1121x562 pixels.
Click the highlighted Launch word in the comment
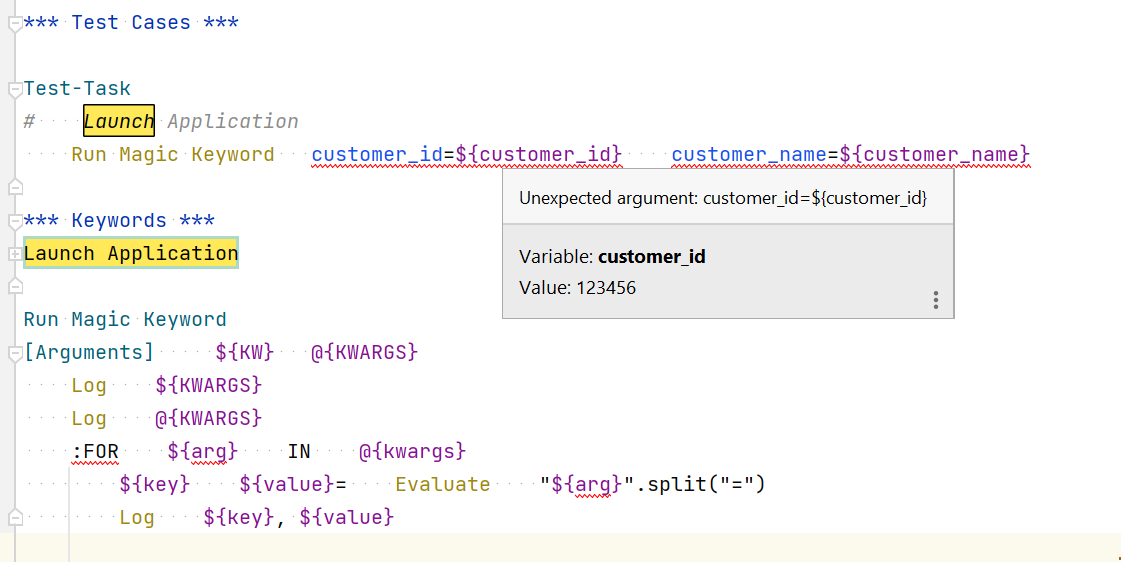pyautogui.click(x=119, y=122)
